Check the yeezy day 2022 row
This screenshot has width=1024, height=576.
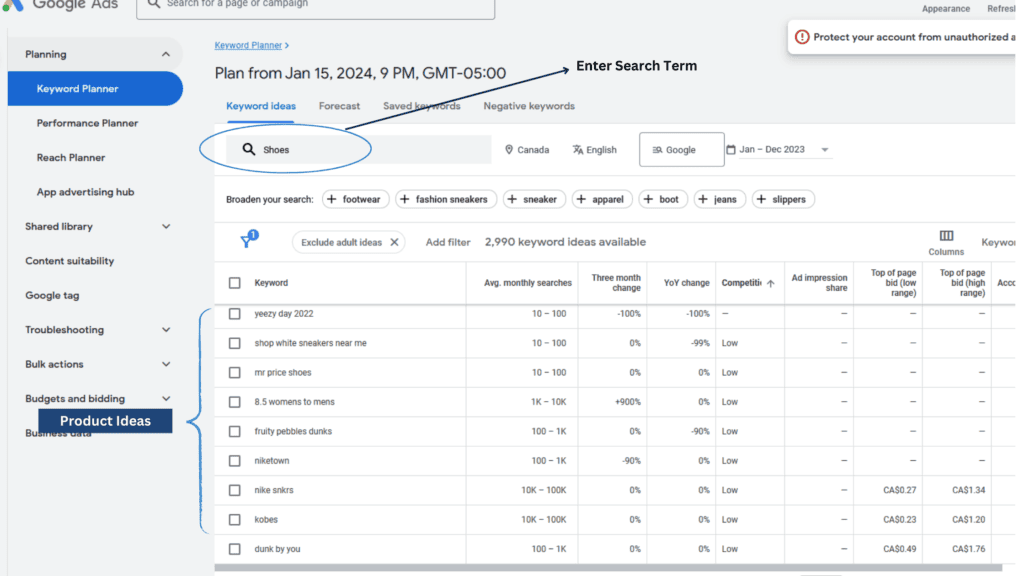point(234,313)
